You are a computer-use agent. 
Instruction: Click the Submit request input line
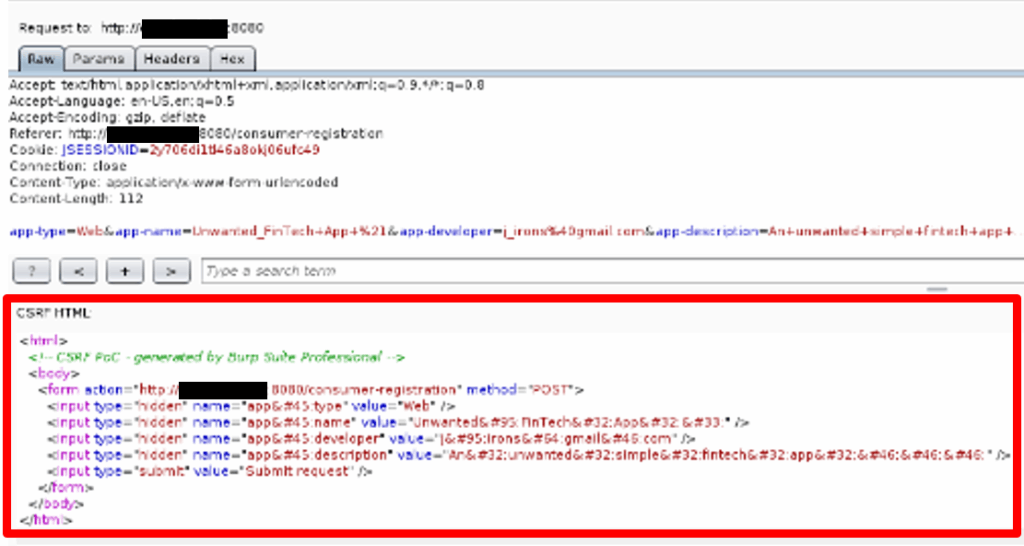click(210, 471)
